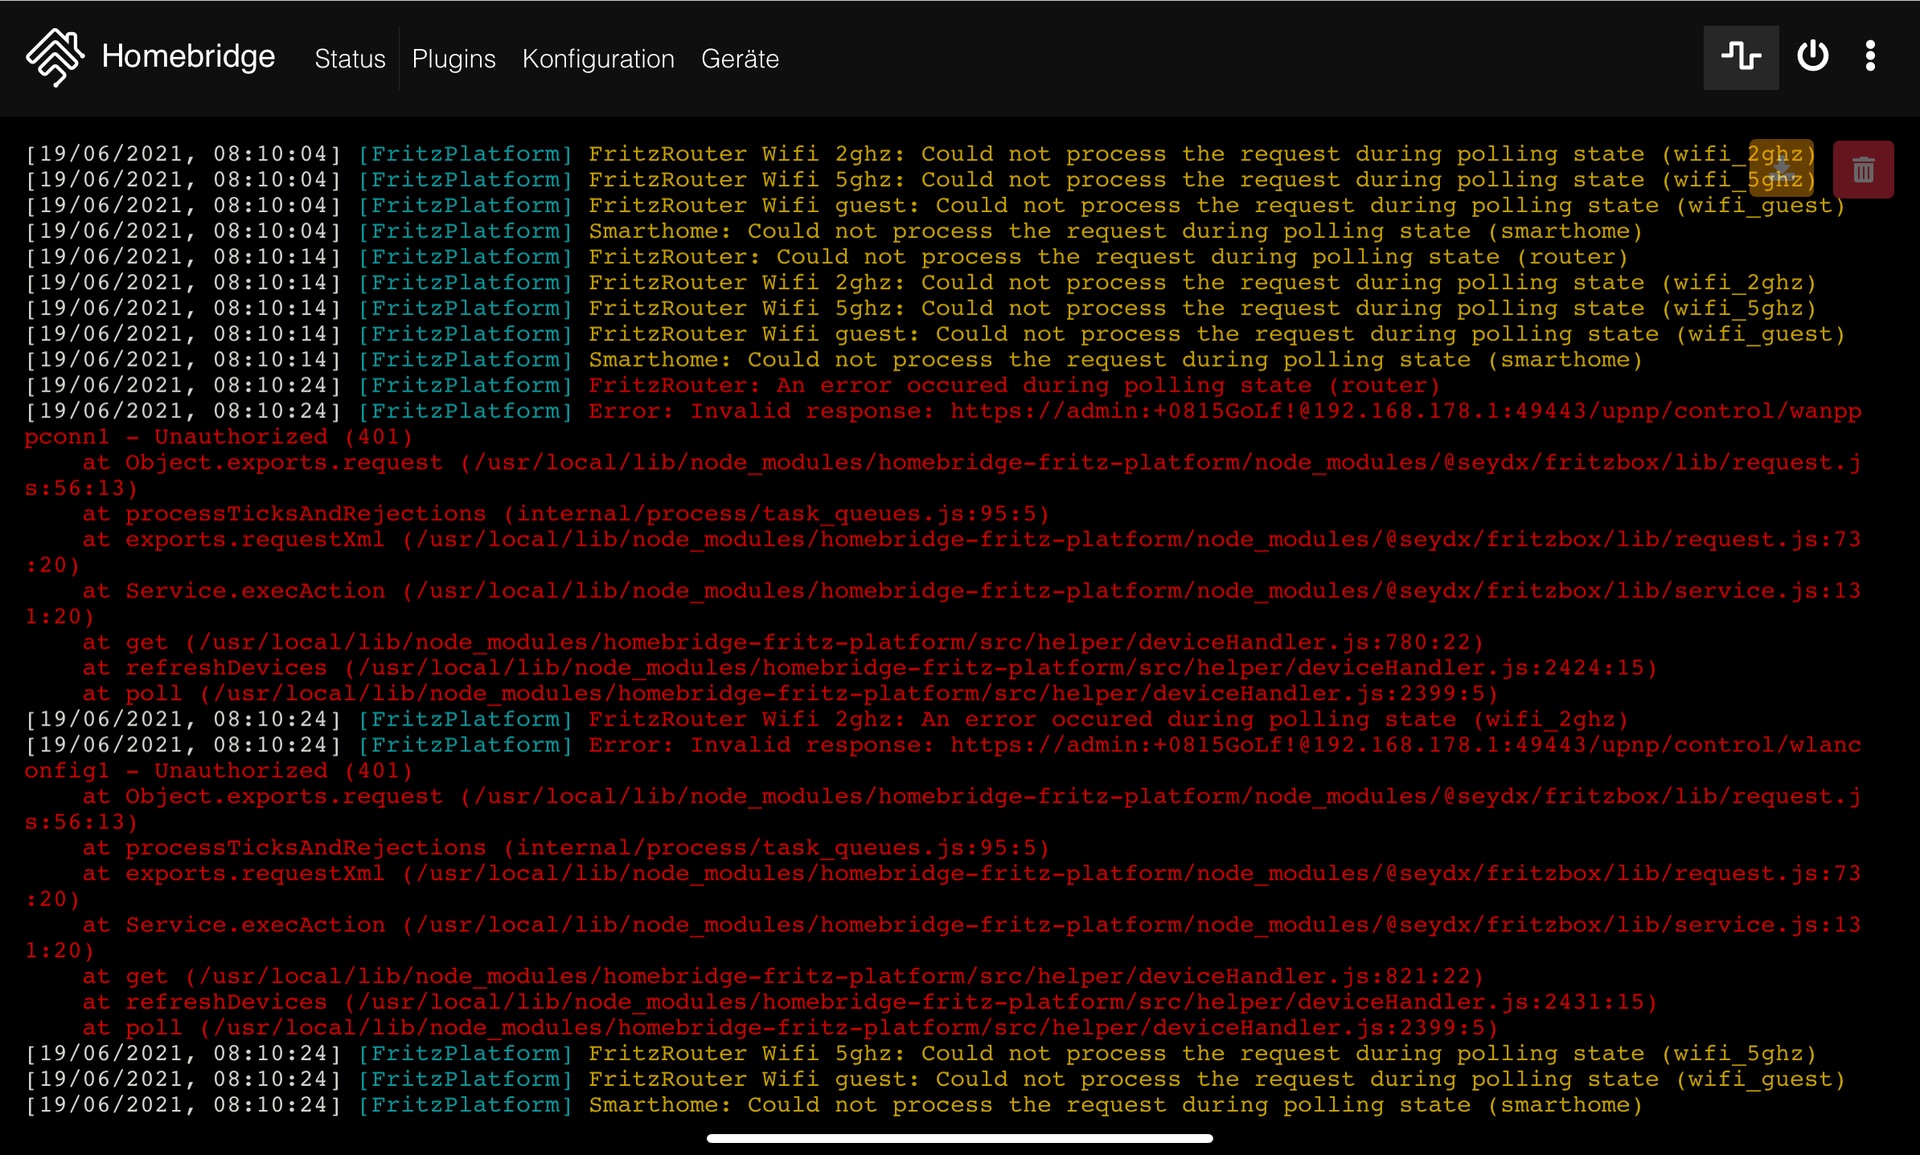This screenshot has height=1155, width=1920.
Task: Click the power restart icon
Action: [x=1812, y=57]
